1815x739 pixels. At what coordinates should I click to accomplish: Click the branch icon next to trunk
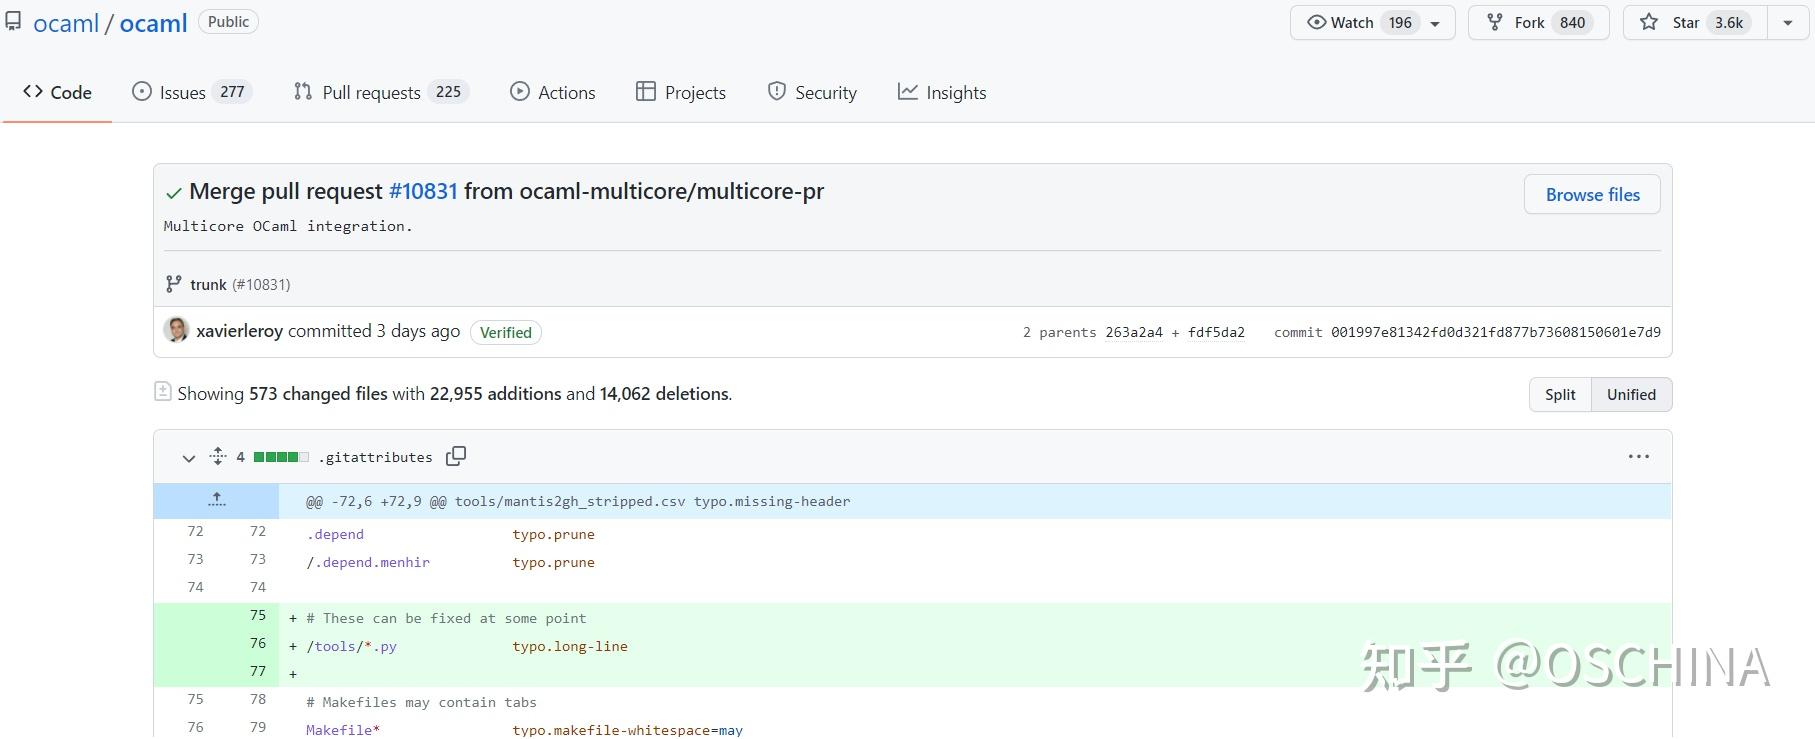(174, 284)
